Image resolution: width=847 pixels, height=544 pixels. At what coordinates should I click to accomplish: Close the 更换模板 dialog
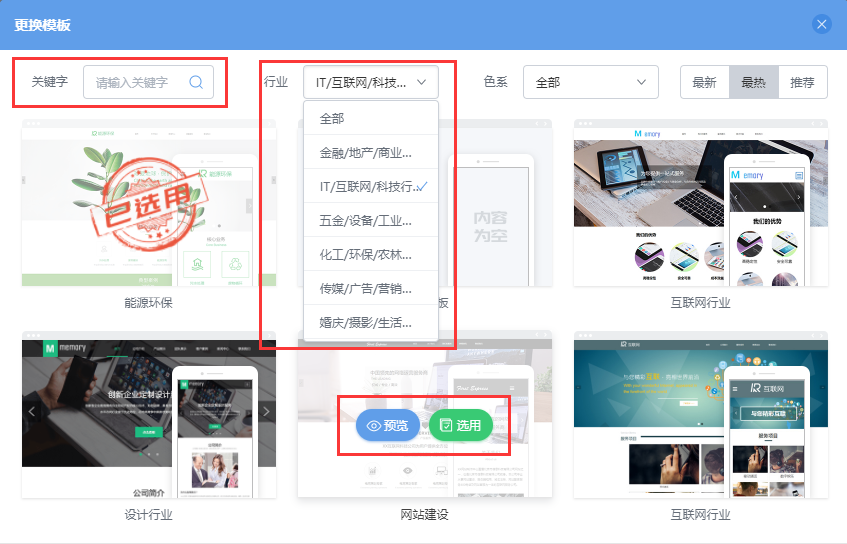822,25
